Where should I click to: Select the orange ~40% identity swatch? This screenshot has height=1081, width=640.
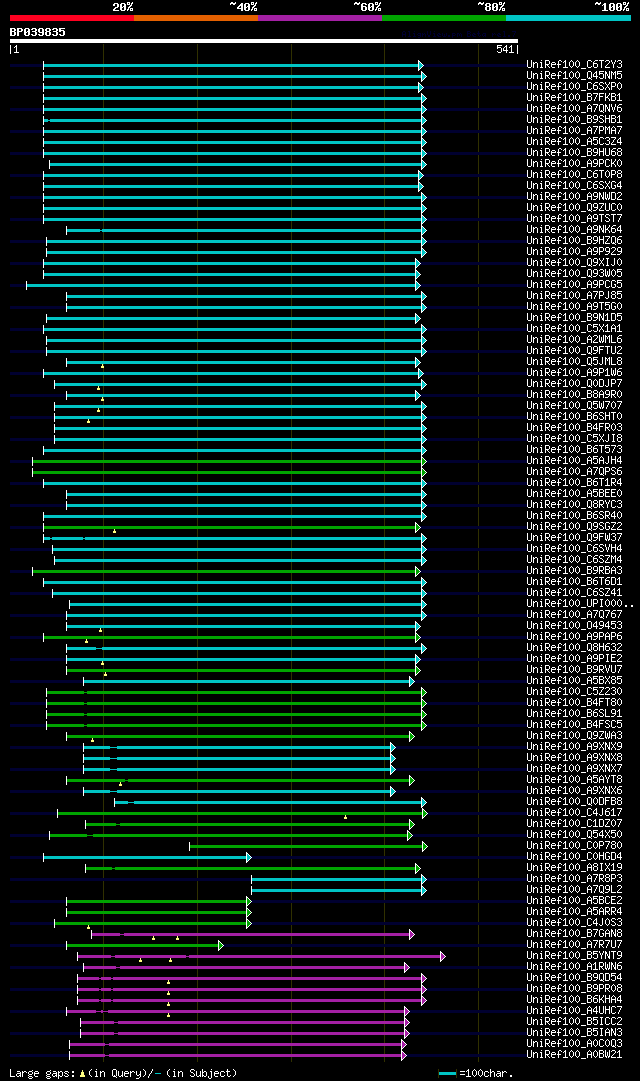coord(196,18)
